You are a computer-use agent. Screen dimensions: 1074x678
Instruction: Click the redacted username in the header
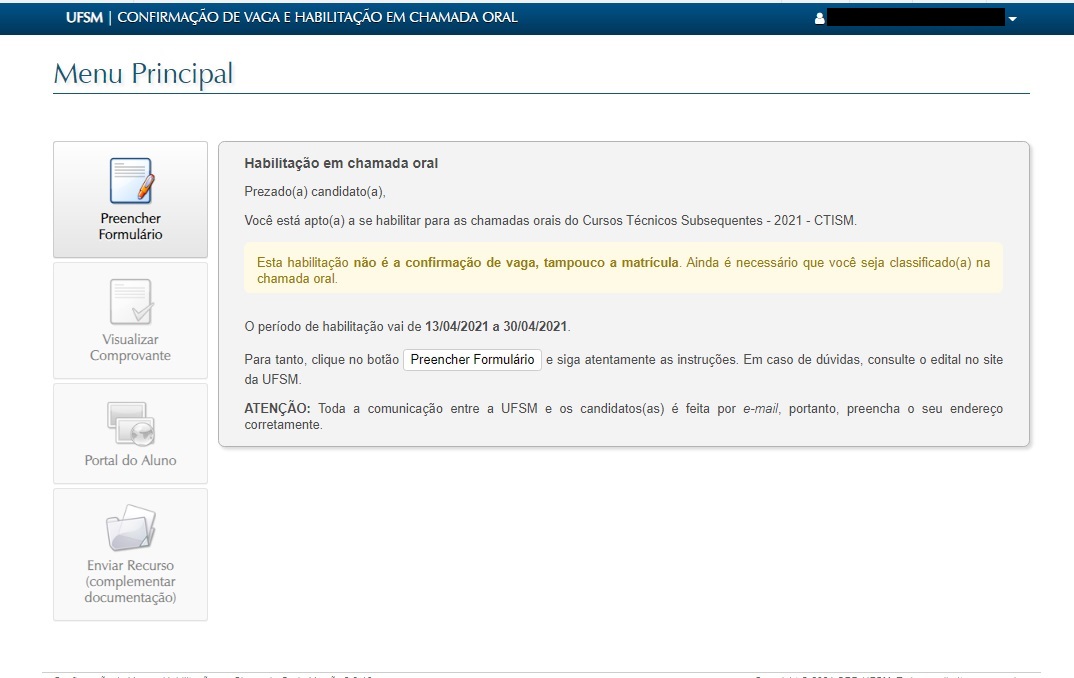click(x=915, y=18)
